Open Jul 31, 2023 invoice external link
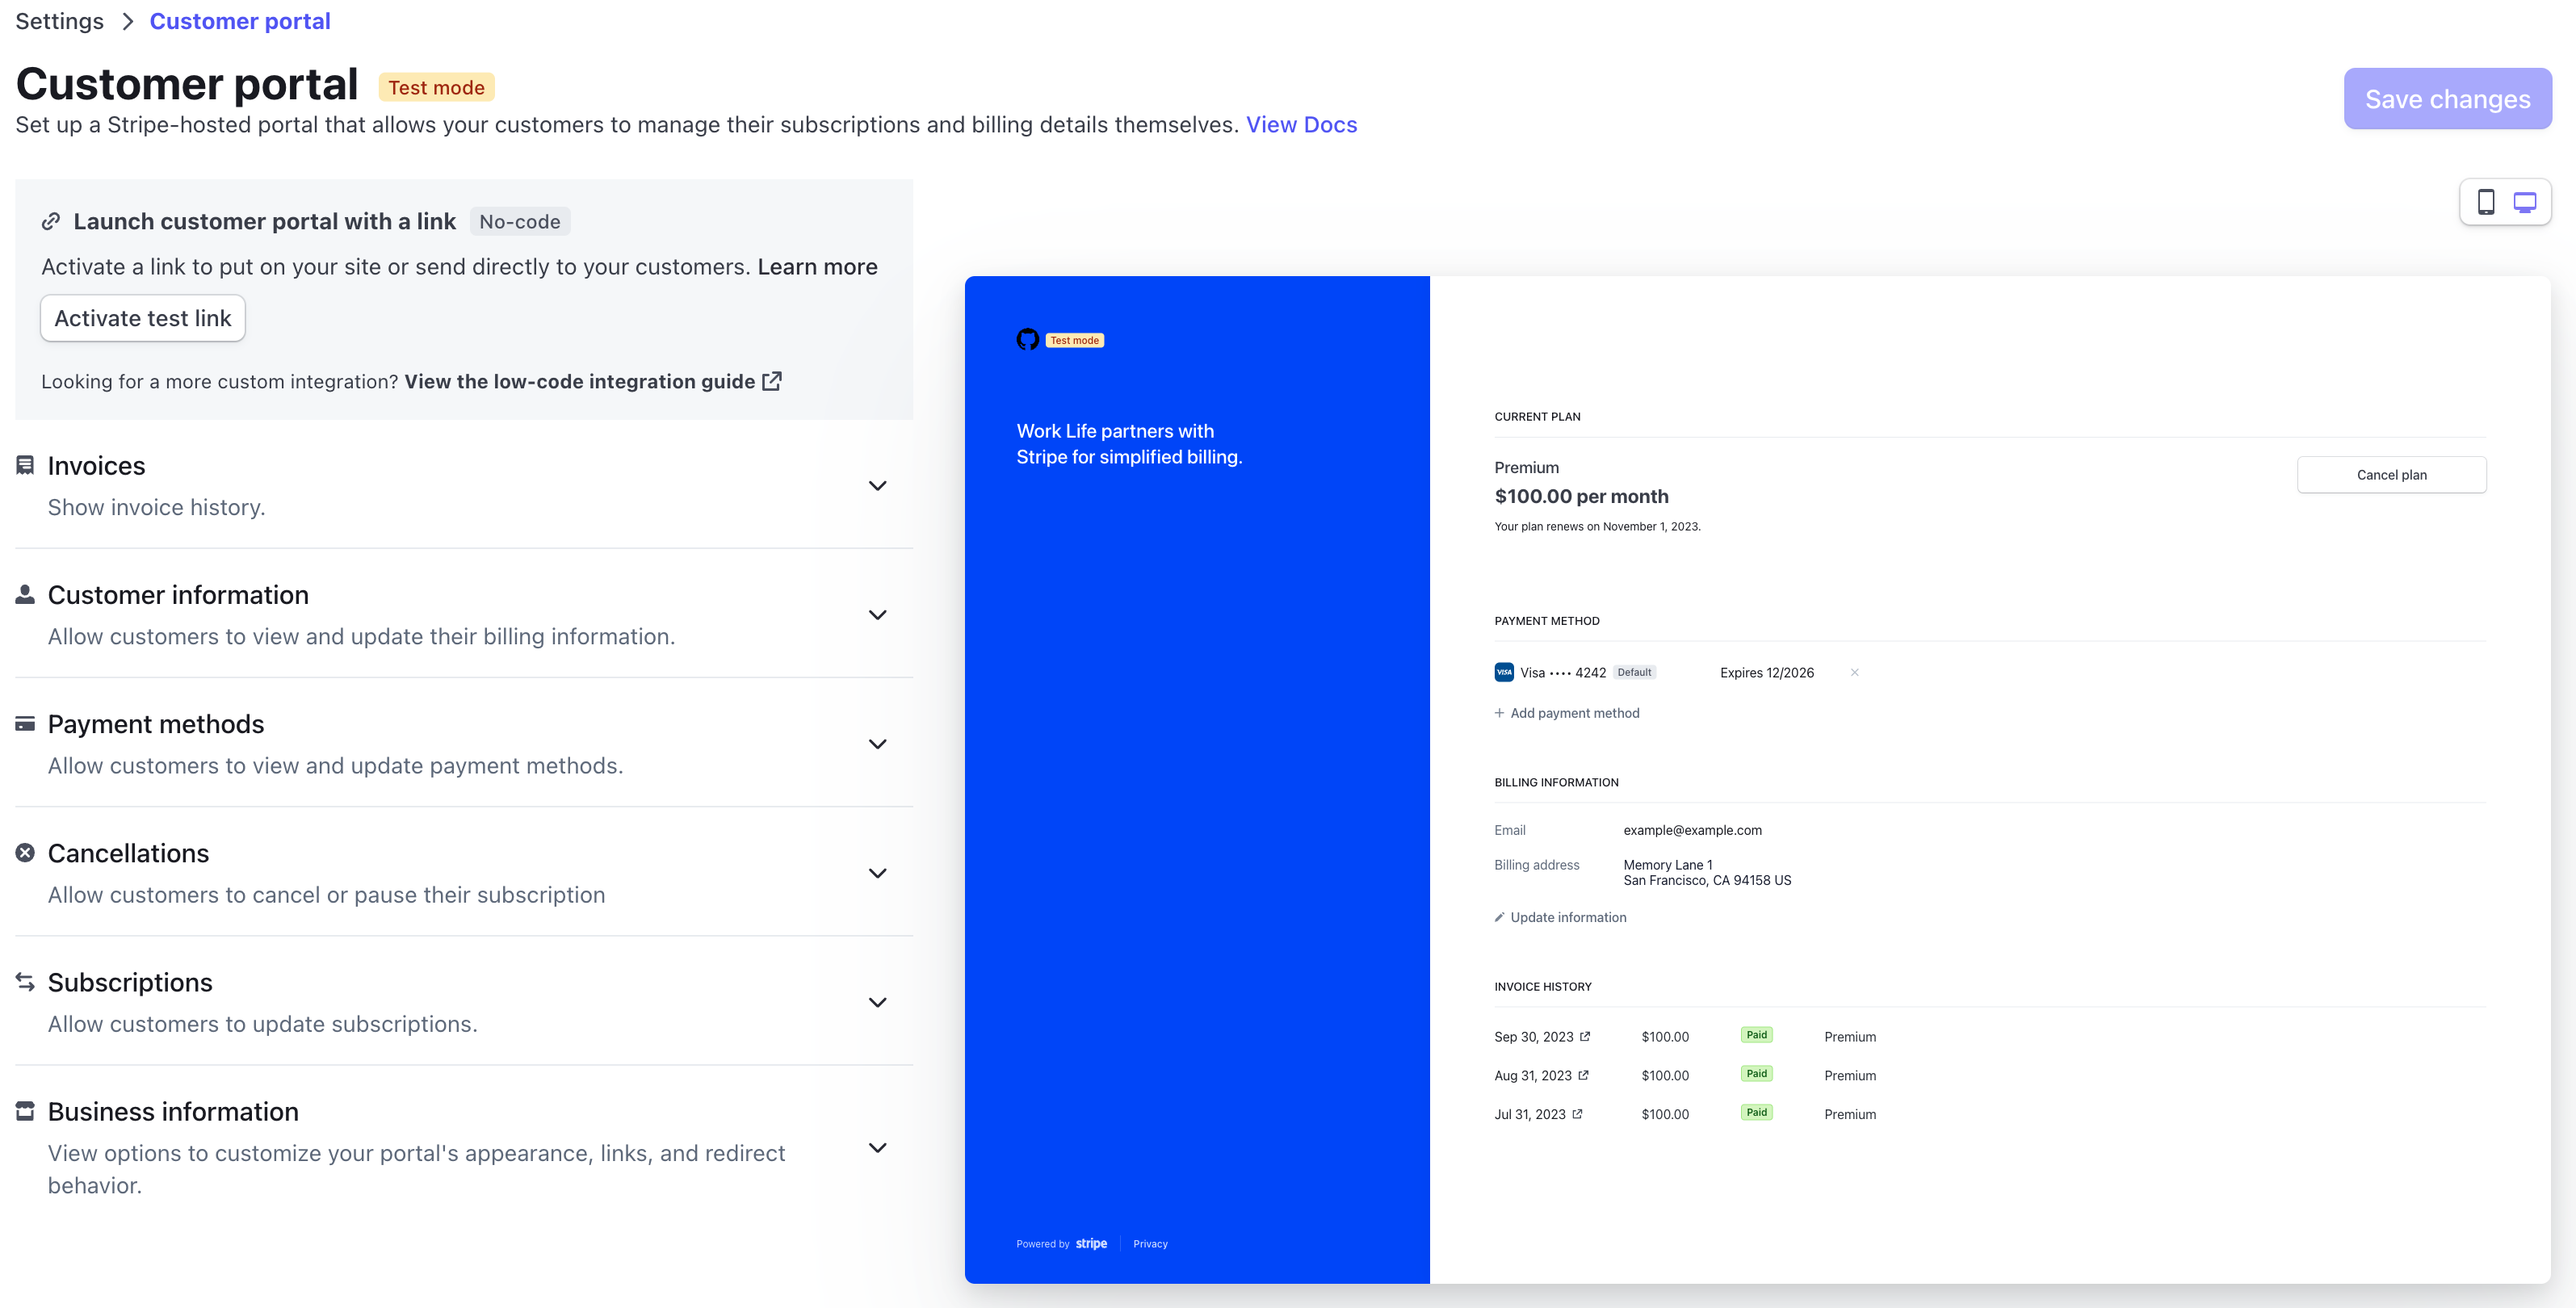The height and width of the screenshot is (1308, 2576). tap(1577, 1113)
